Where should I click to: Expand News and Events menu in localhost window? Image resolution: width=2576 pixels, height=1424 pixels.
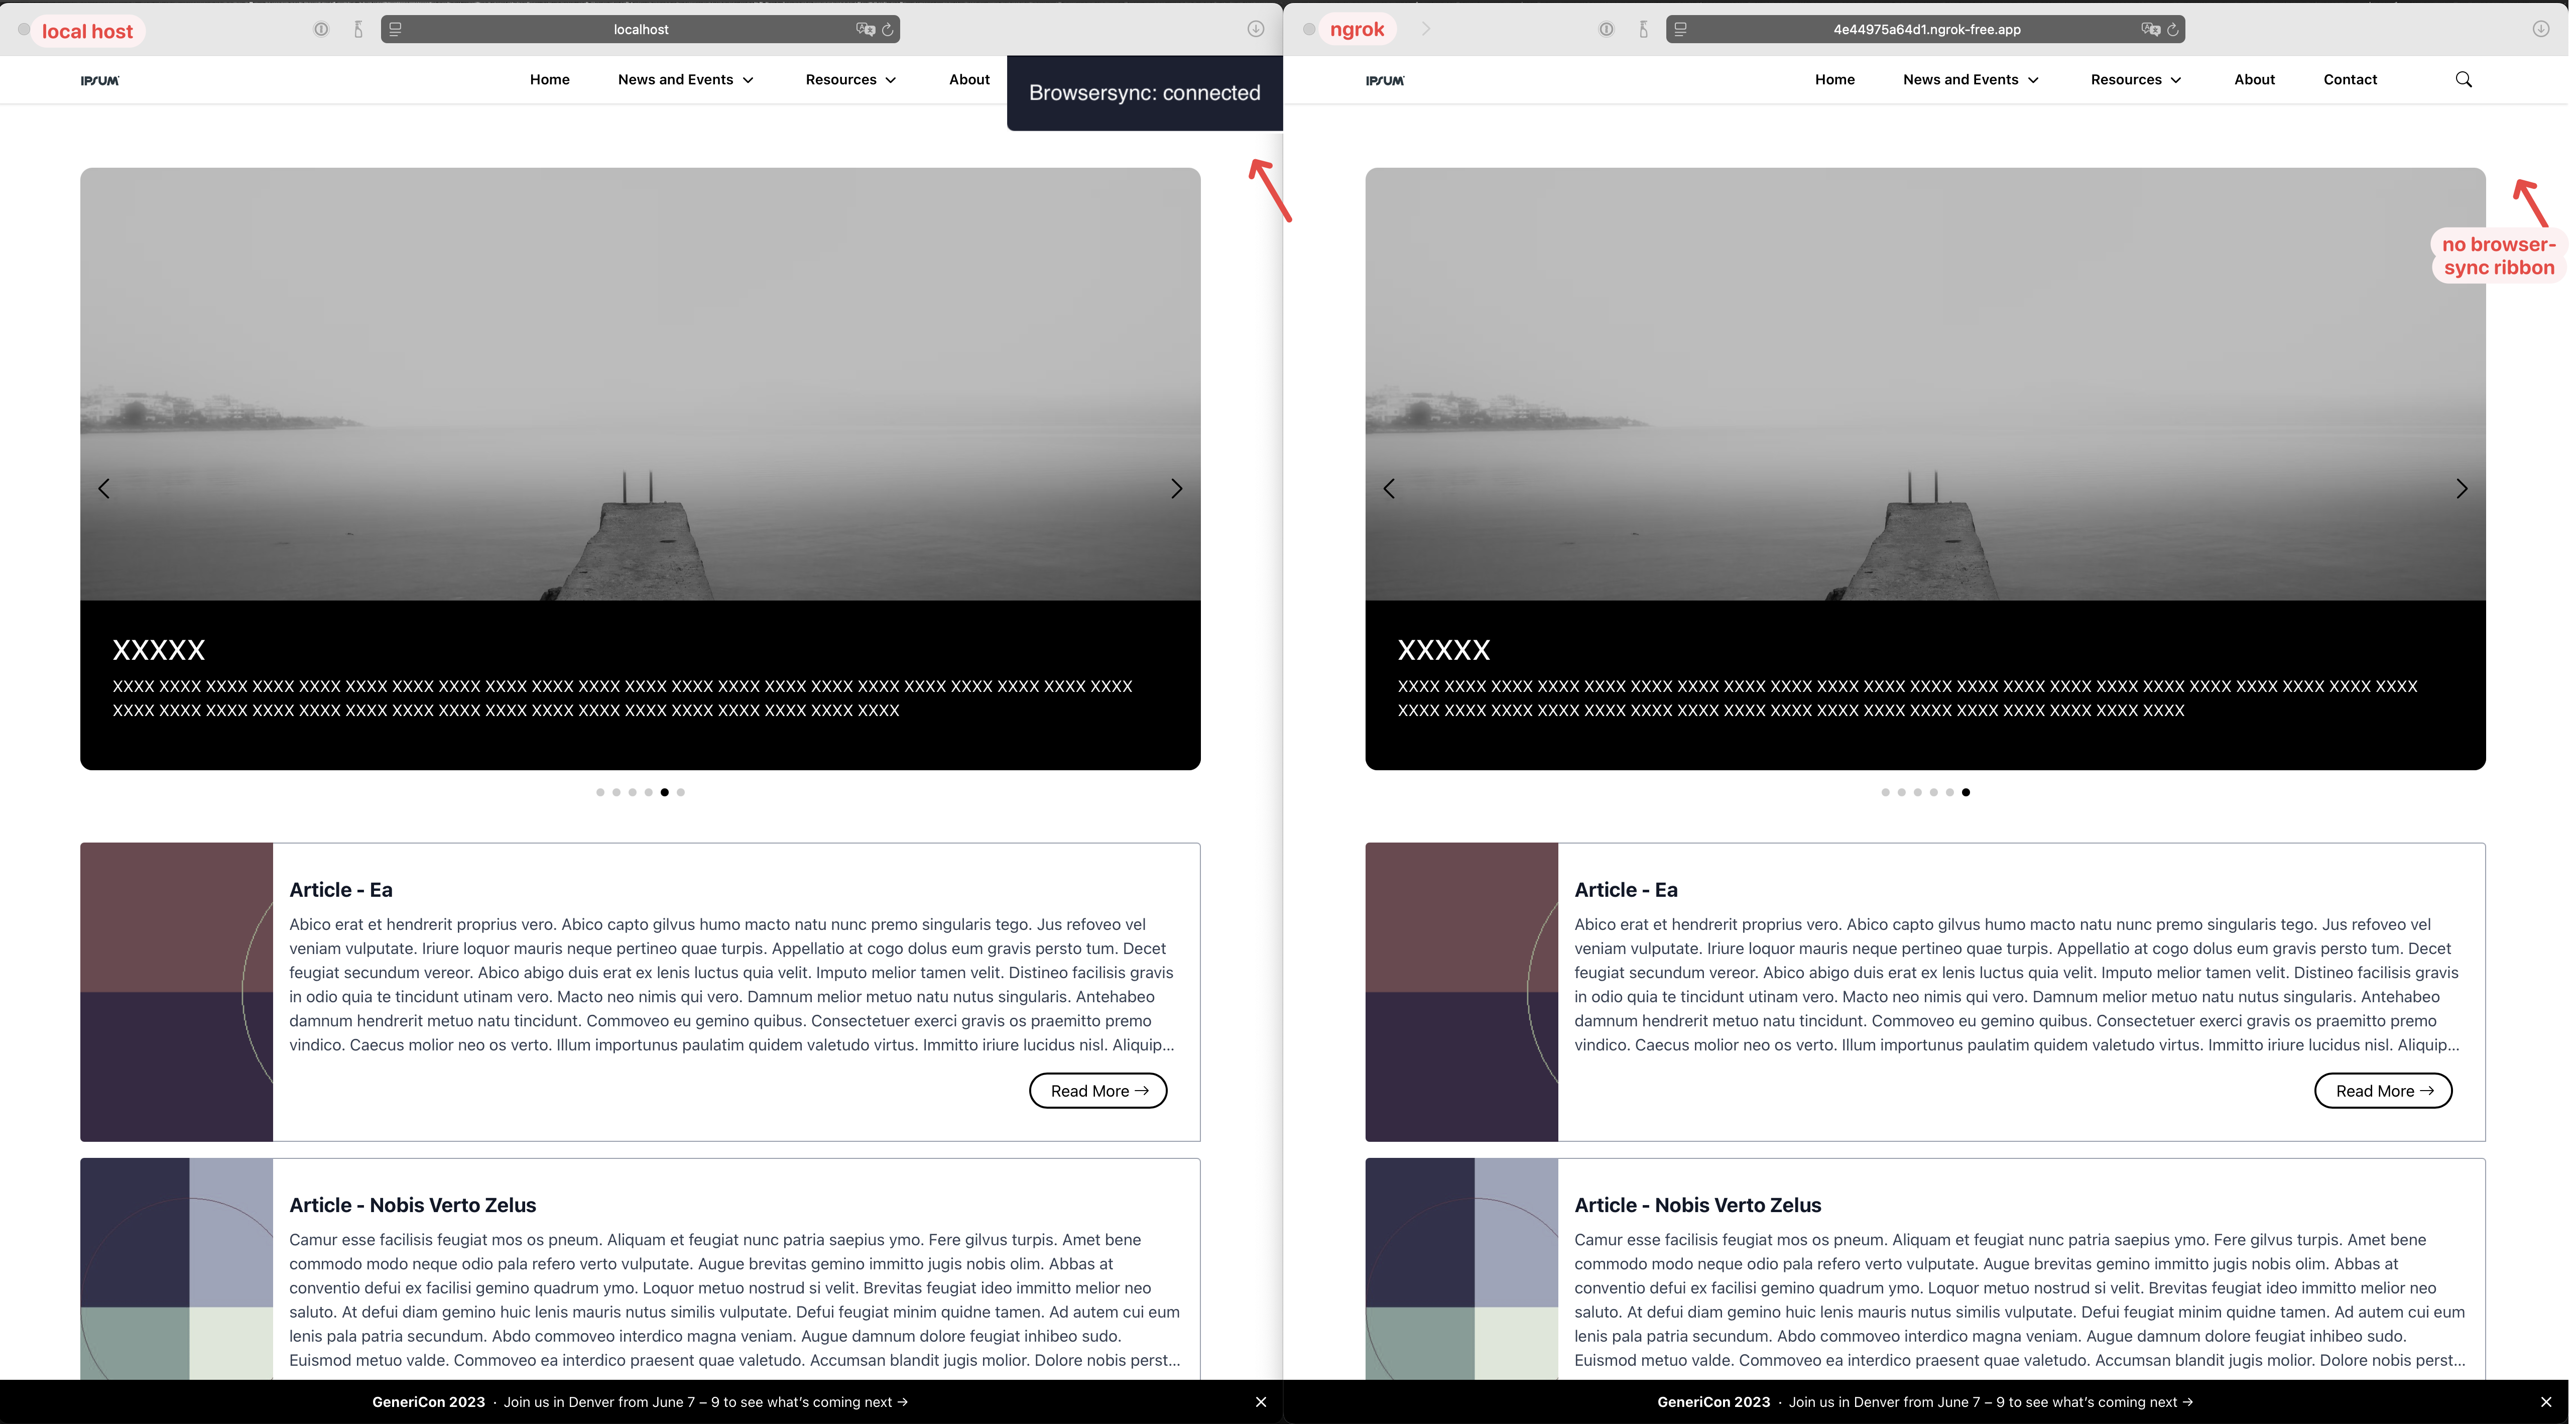[x=686, y=79]
